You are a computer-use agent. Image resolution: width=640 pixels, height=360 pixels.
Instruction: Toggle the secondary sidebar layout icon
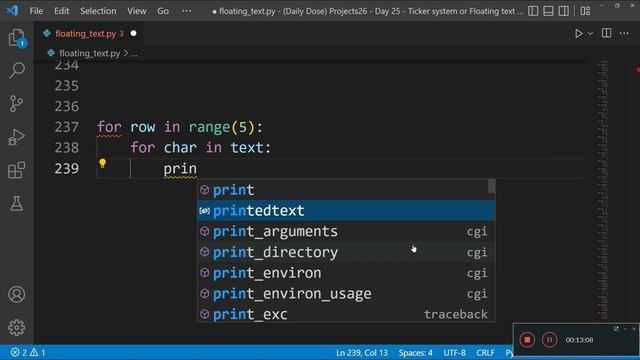pyautogui.click(x=564, y=11)
